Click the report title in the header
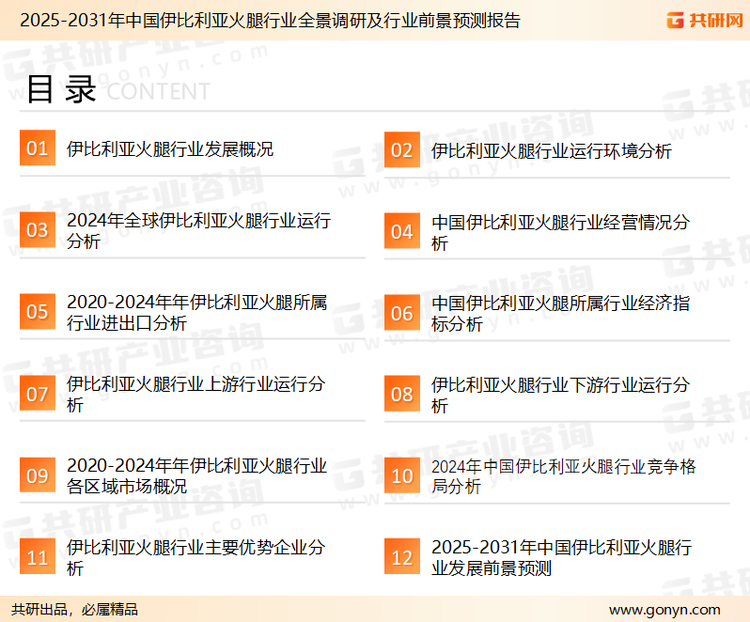This screenshot has height=622, width=750. tap(270, 21)
